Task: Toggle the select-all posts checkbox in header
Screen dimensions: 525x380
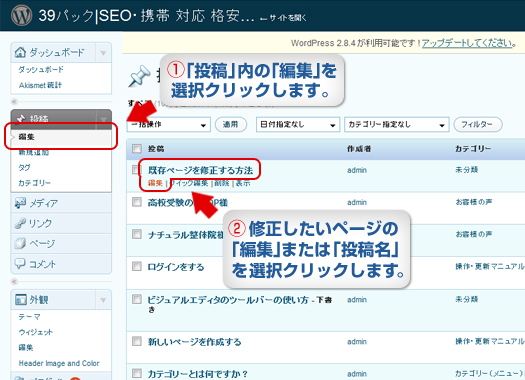Action: [x=137, y=149]
